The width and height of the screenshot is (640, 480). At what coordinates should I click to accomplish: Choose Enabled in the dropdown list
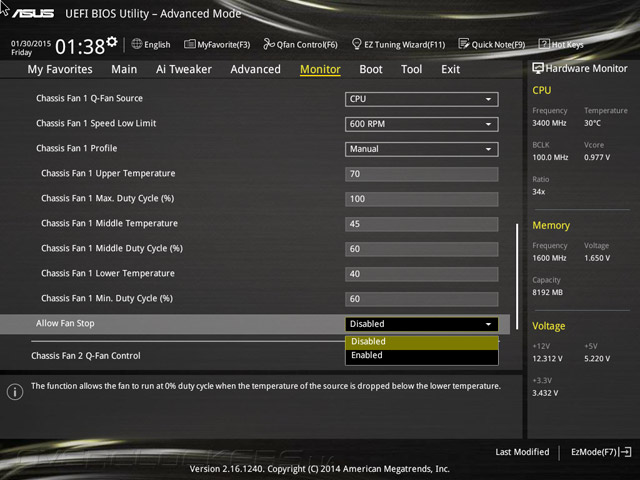(422, 356)
